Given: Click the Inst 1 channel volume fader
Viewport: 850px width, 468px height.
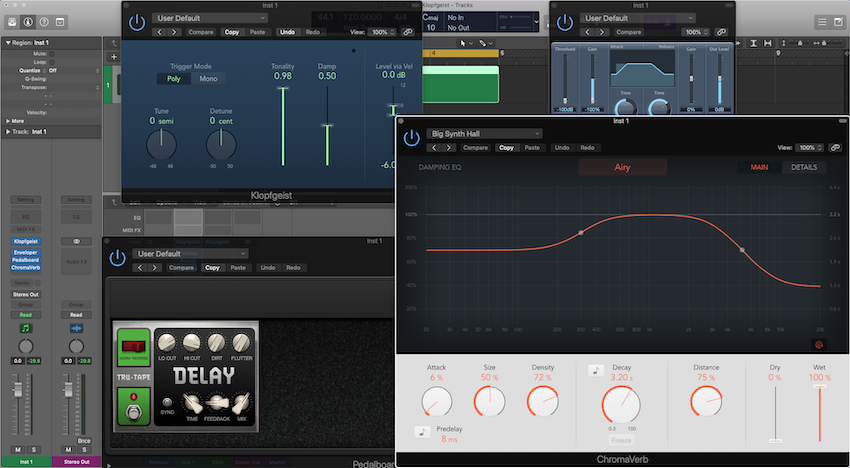Looking at the screenshot, I should [18, 390].
